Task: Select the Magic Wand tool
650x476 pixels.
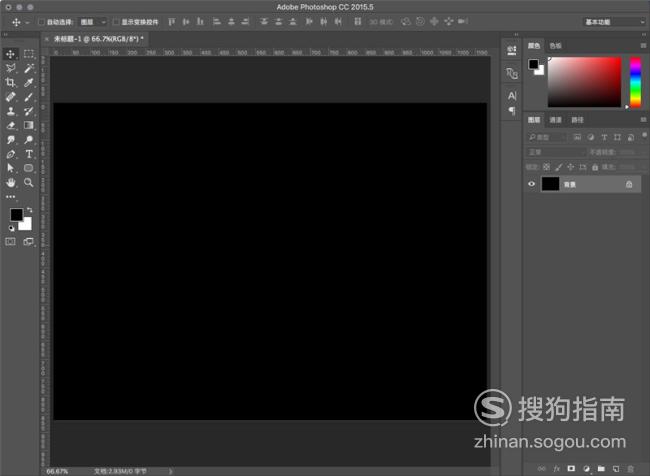Action: 29,68
